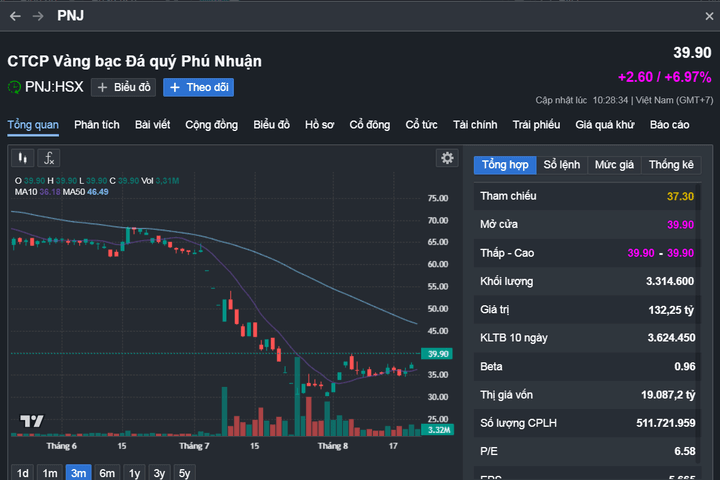Click the Mở cửa value 39.90
The height and width of the screenshot is (480, 720).
point(680,225)
